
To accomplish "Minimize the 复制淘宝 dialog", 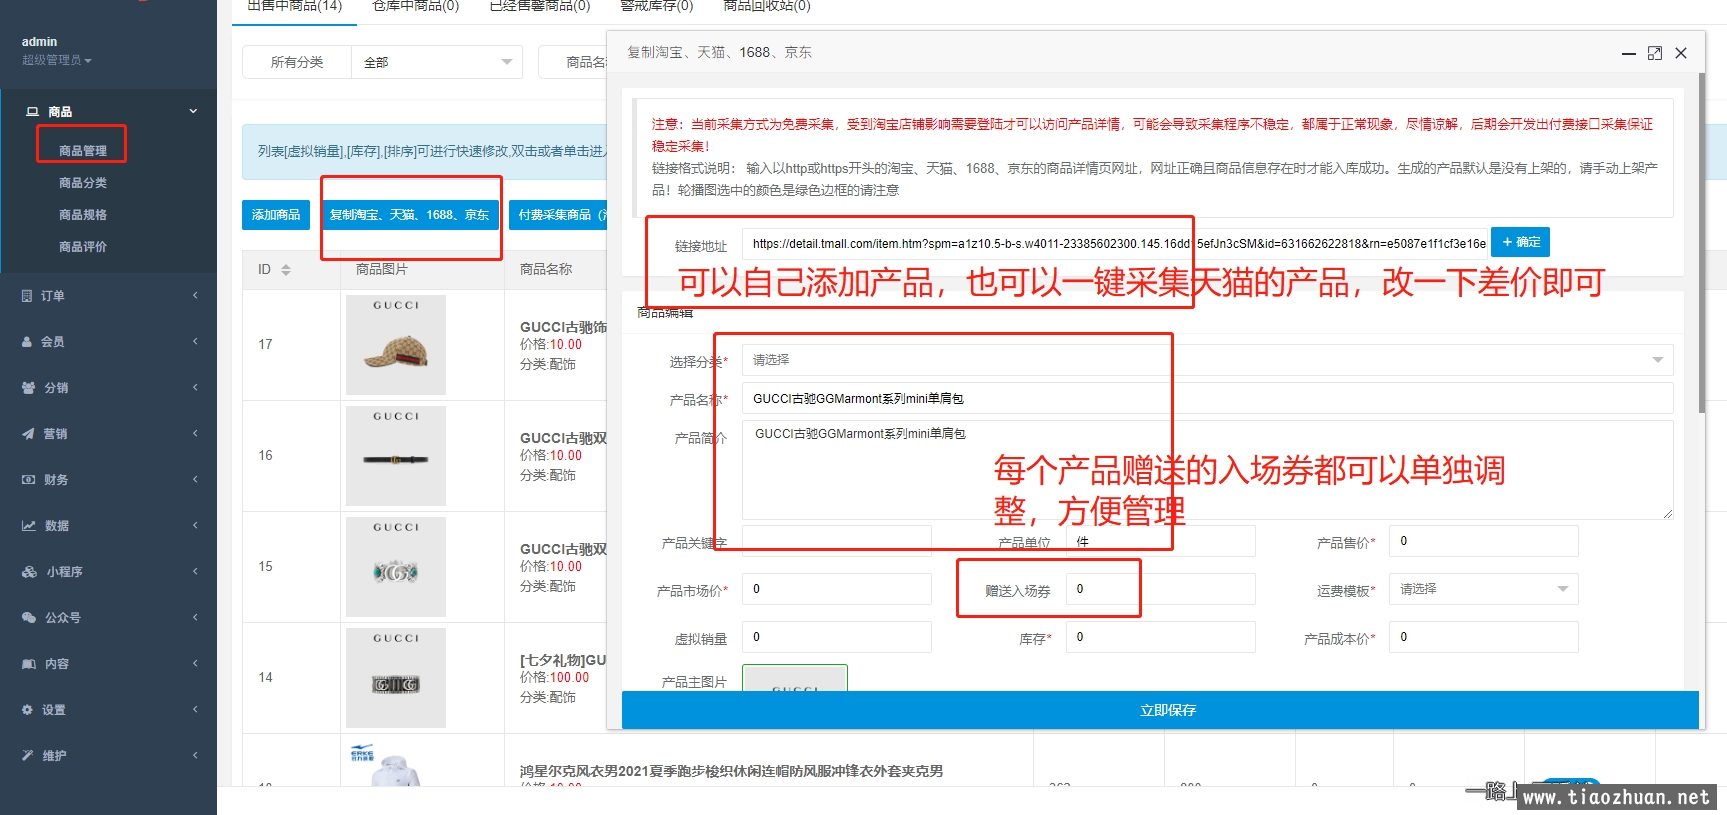I will point(1629,53).
